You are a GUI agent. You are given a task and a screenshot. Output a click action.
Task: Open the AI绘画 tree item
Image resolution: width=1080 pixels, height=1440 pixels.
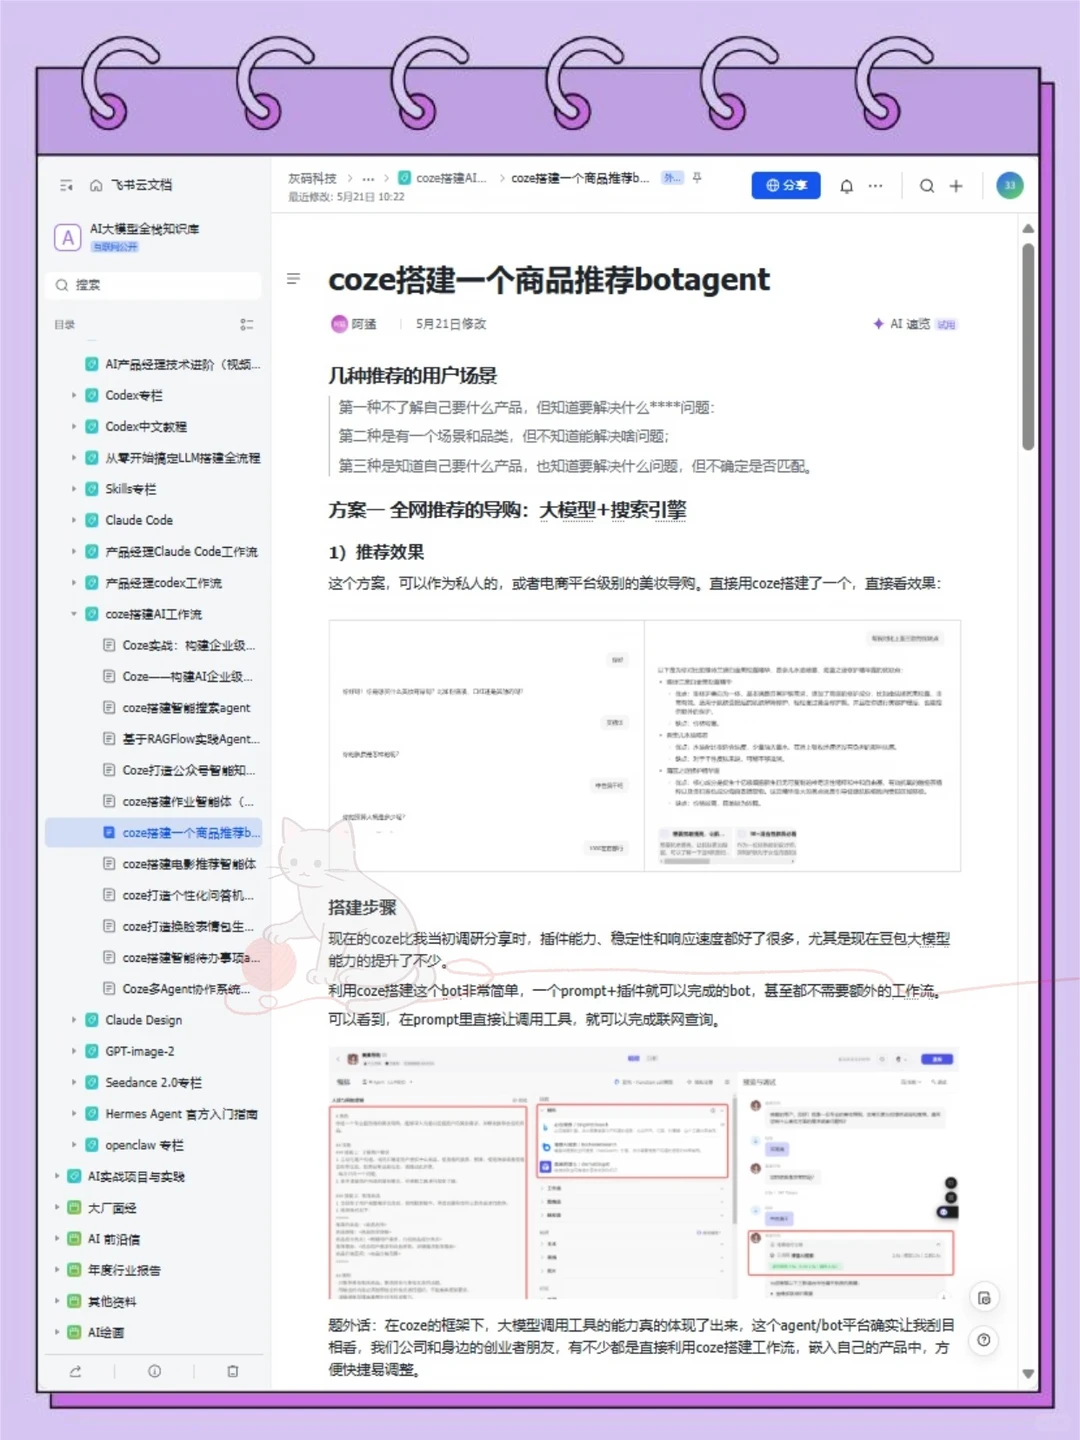pos(106,1333)
